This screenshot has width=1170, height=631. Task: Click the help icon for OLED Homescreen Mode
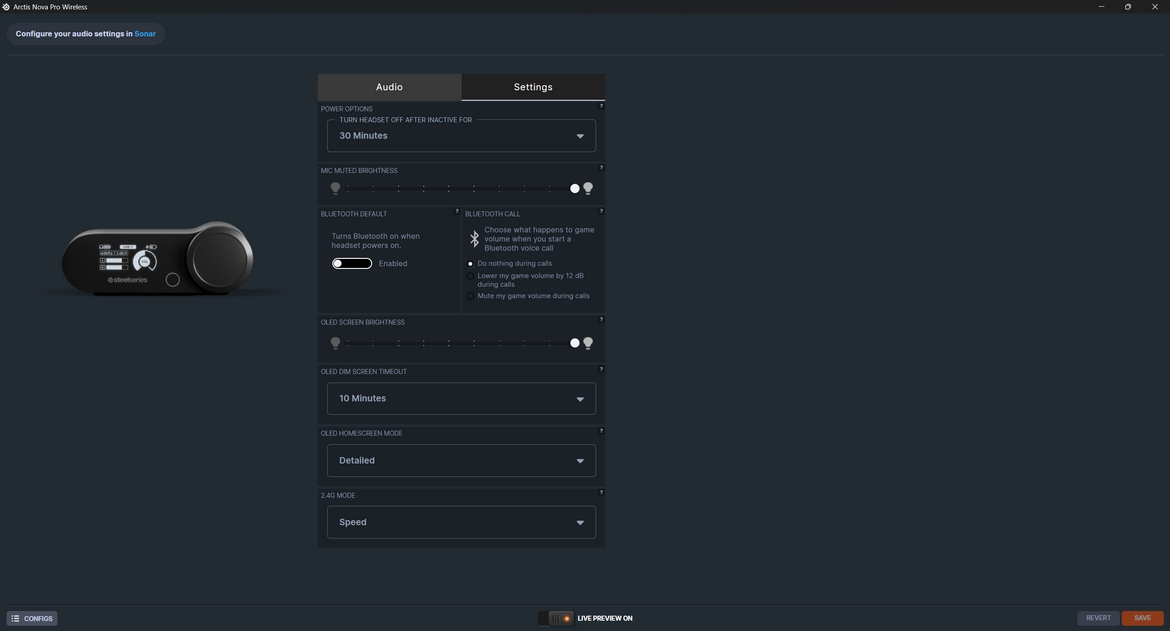pos(601,431)
